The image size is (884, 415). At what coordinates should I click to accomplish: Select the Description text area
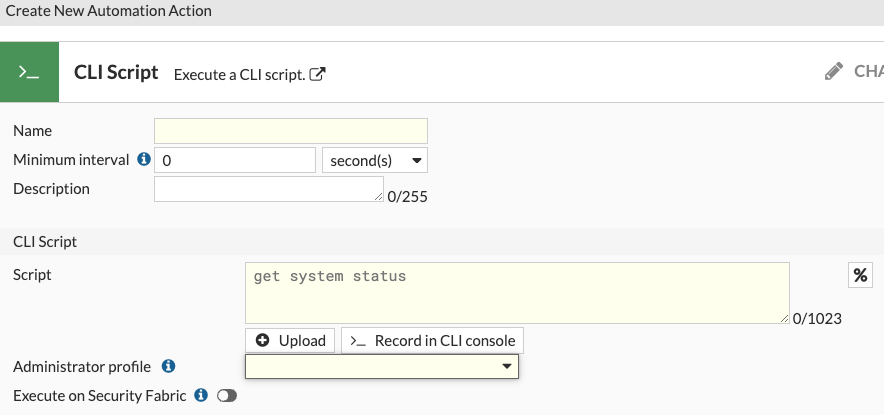268,189
